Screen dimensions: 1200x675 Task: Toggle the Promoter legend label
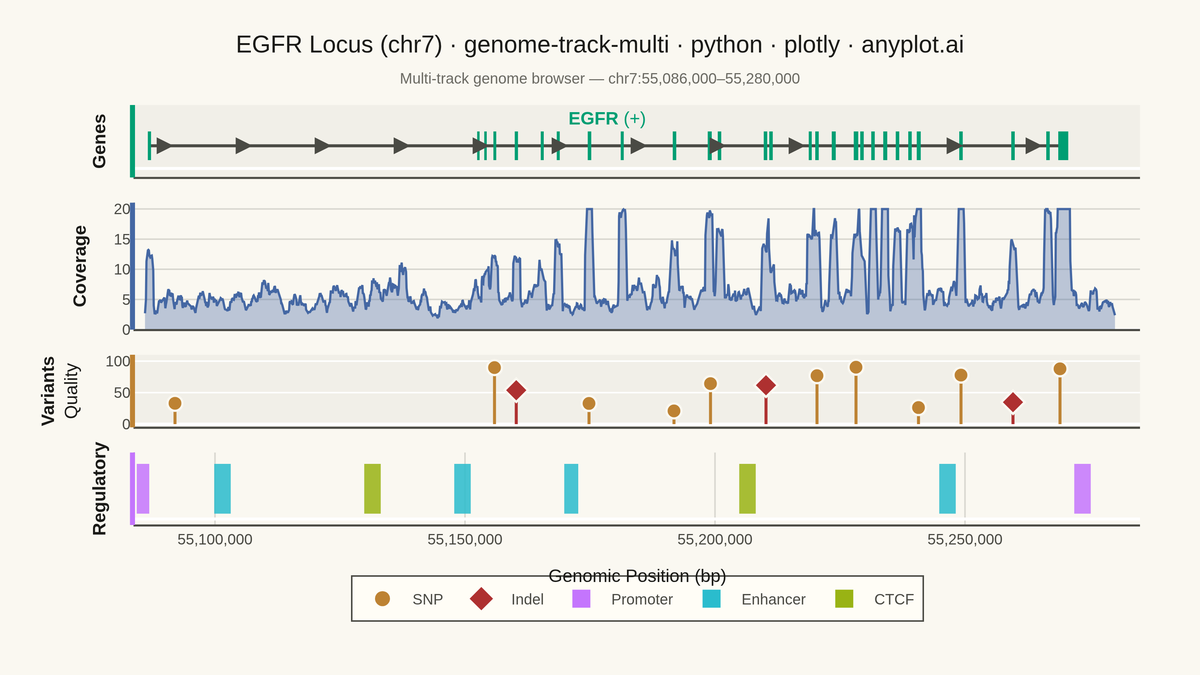point(642,600)
